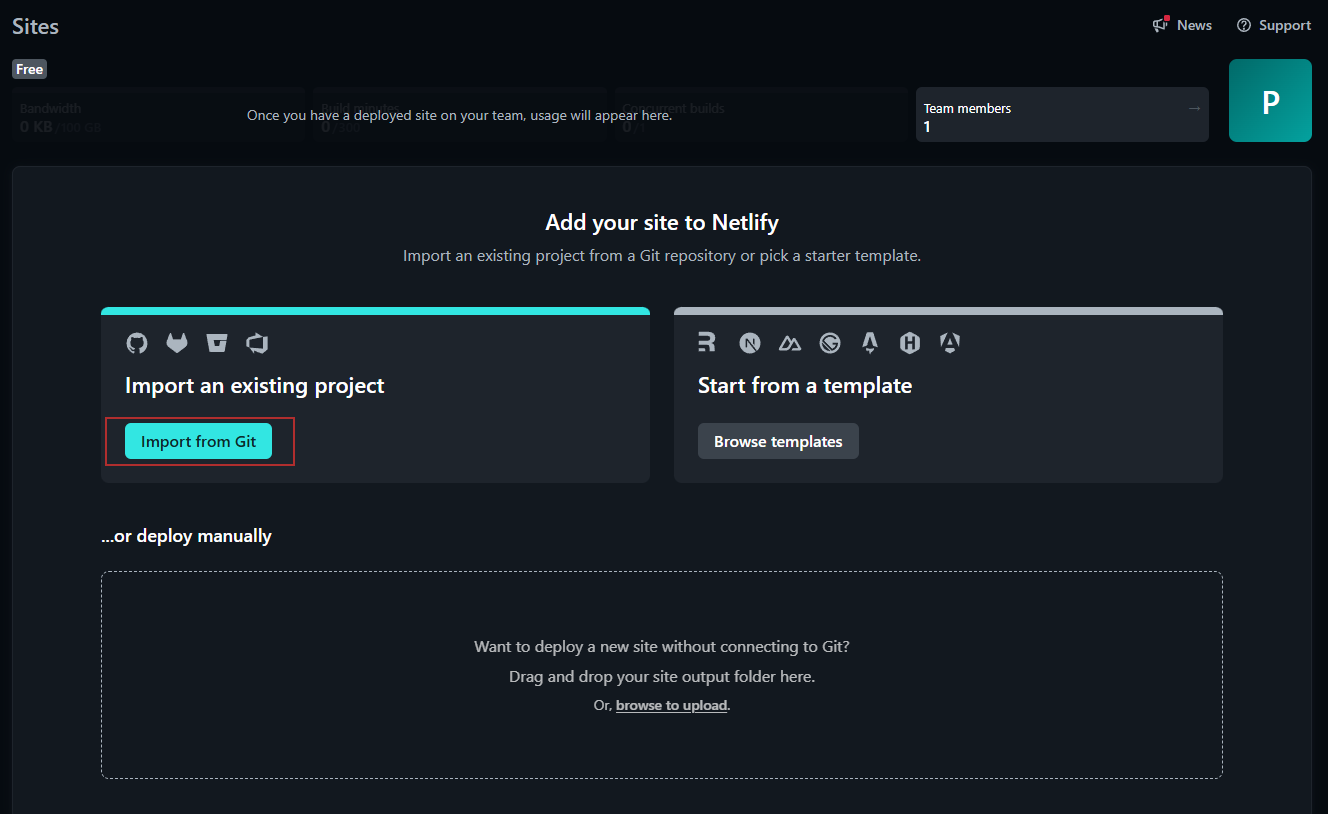Click the GitHub logo icon

(x=136, y=343)
